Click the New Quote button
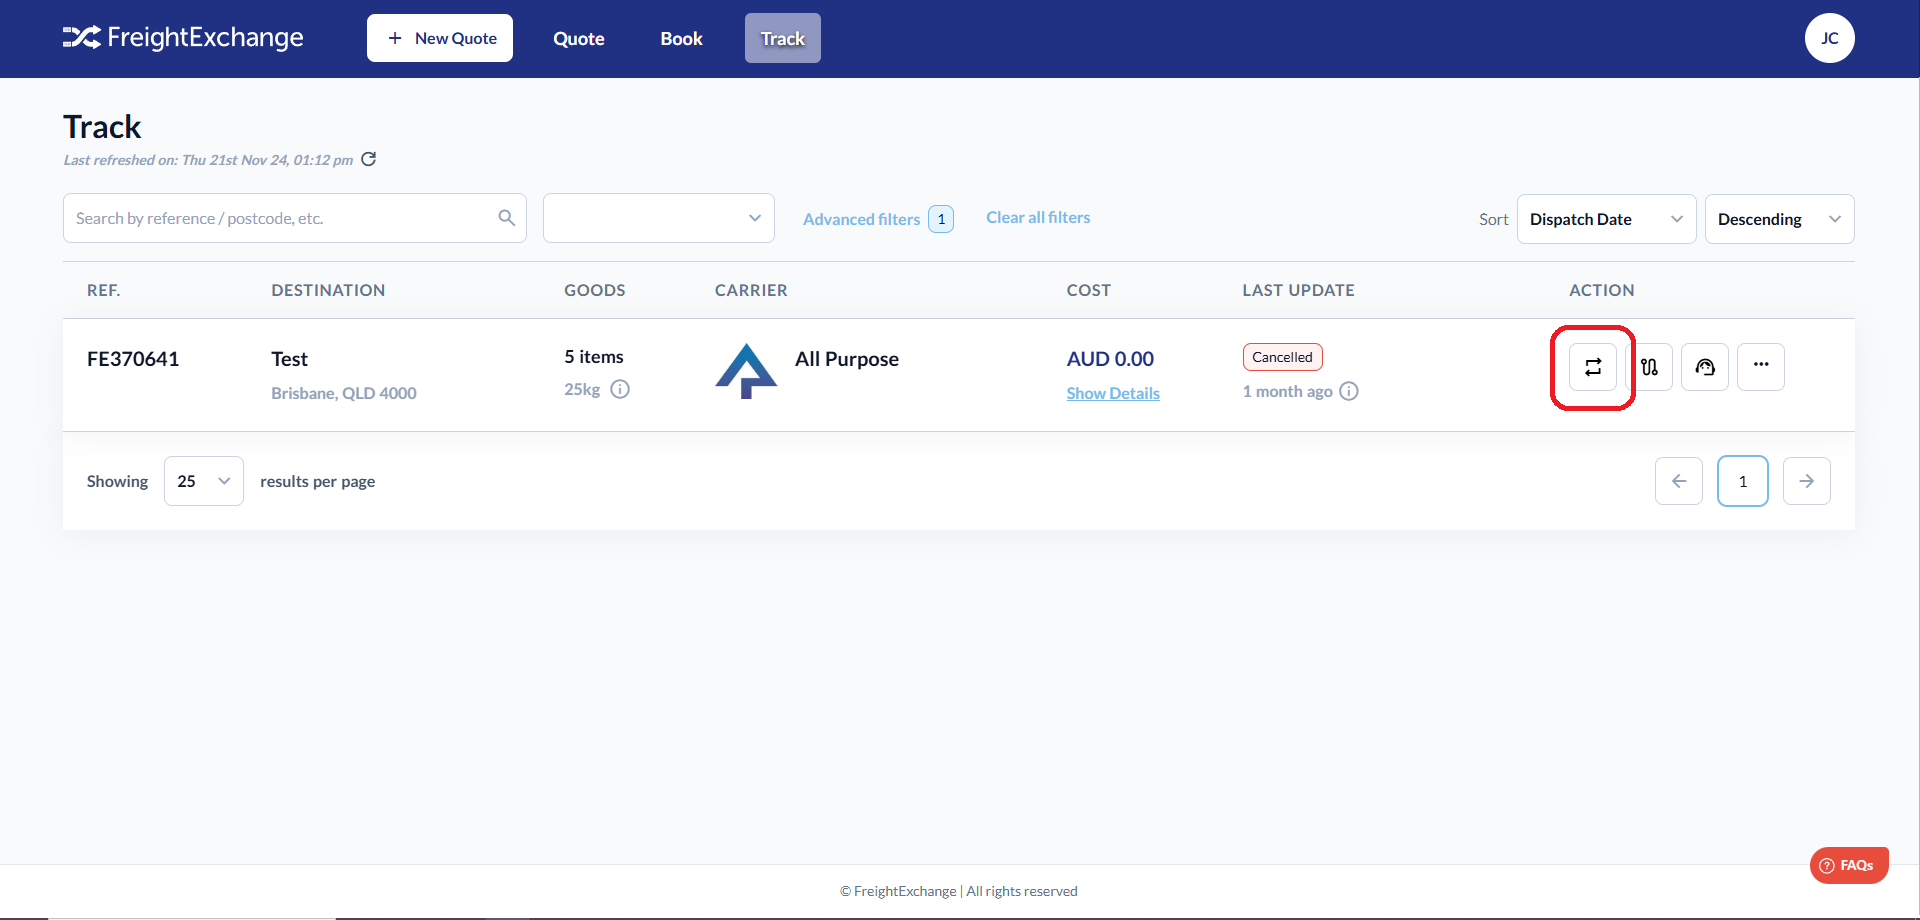This screenshot has width=1920, height=920. [x=440, y=38]
